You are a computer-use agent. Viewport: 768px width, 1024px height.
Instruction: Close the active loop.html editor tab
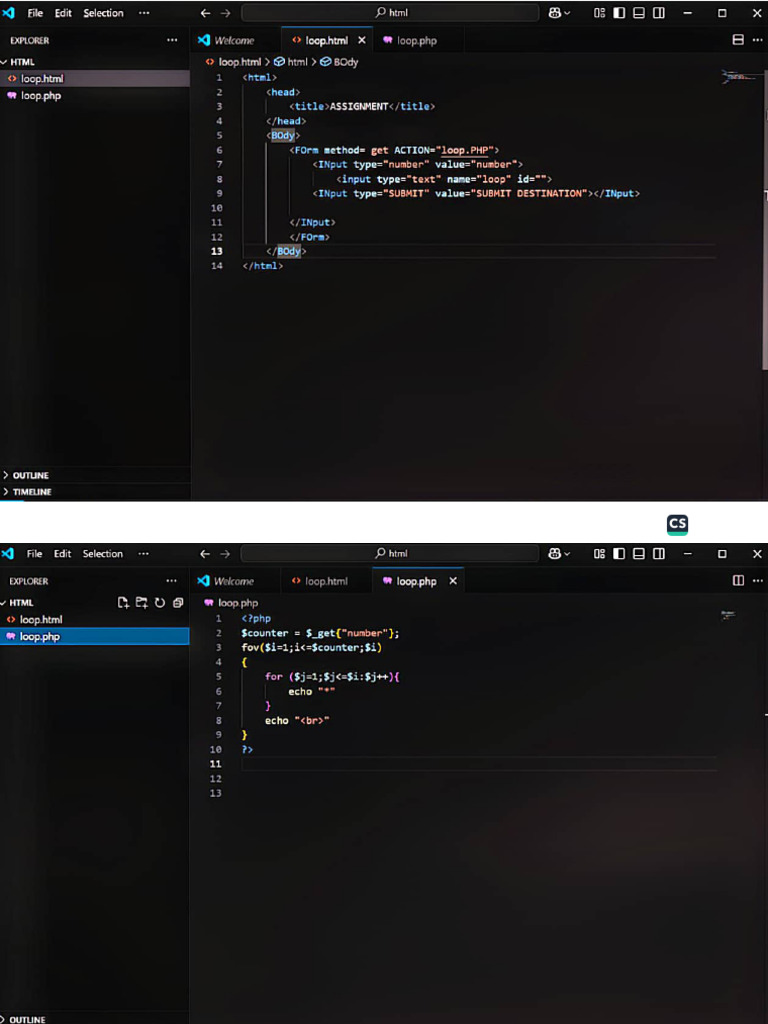click(x=361, y=40)
